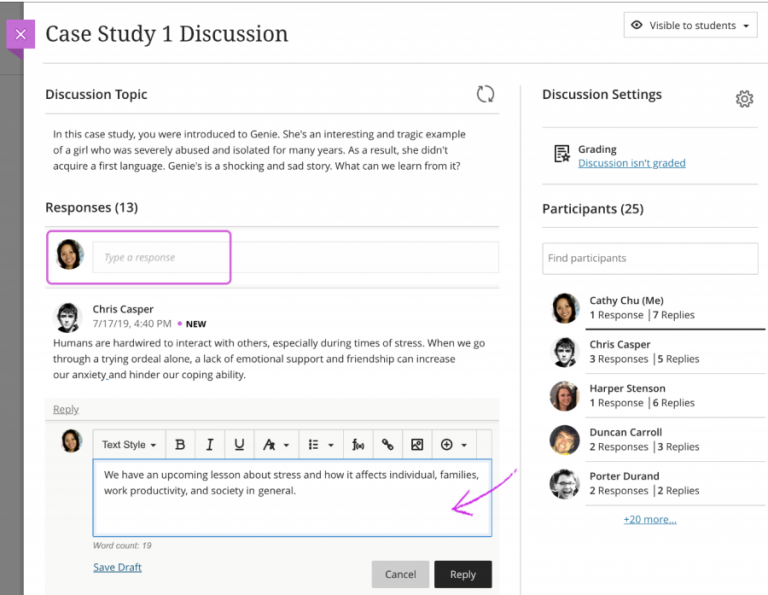Click the Participants (25) heading
768x595 pixels.
tap(593, 209)
